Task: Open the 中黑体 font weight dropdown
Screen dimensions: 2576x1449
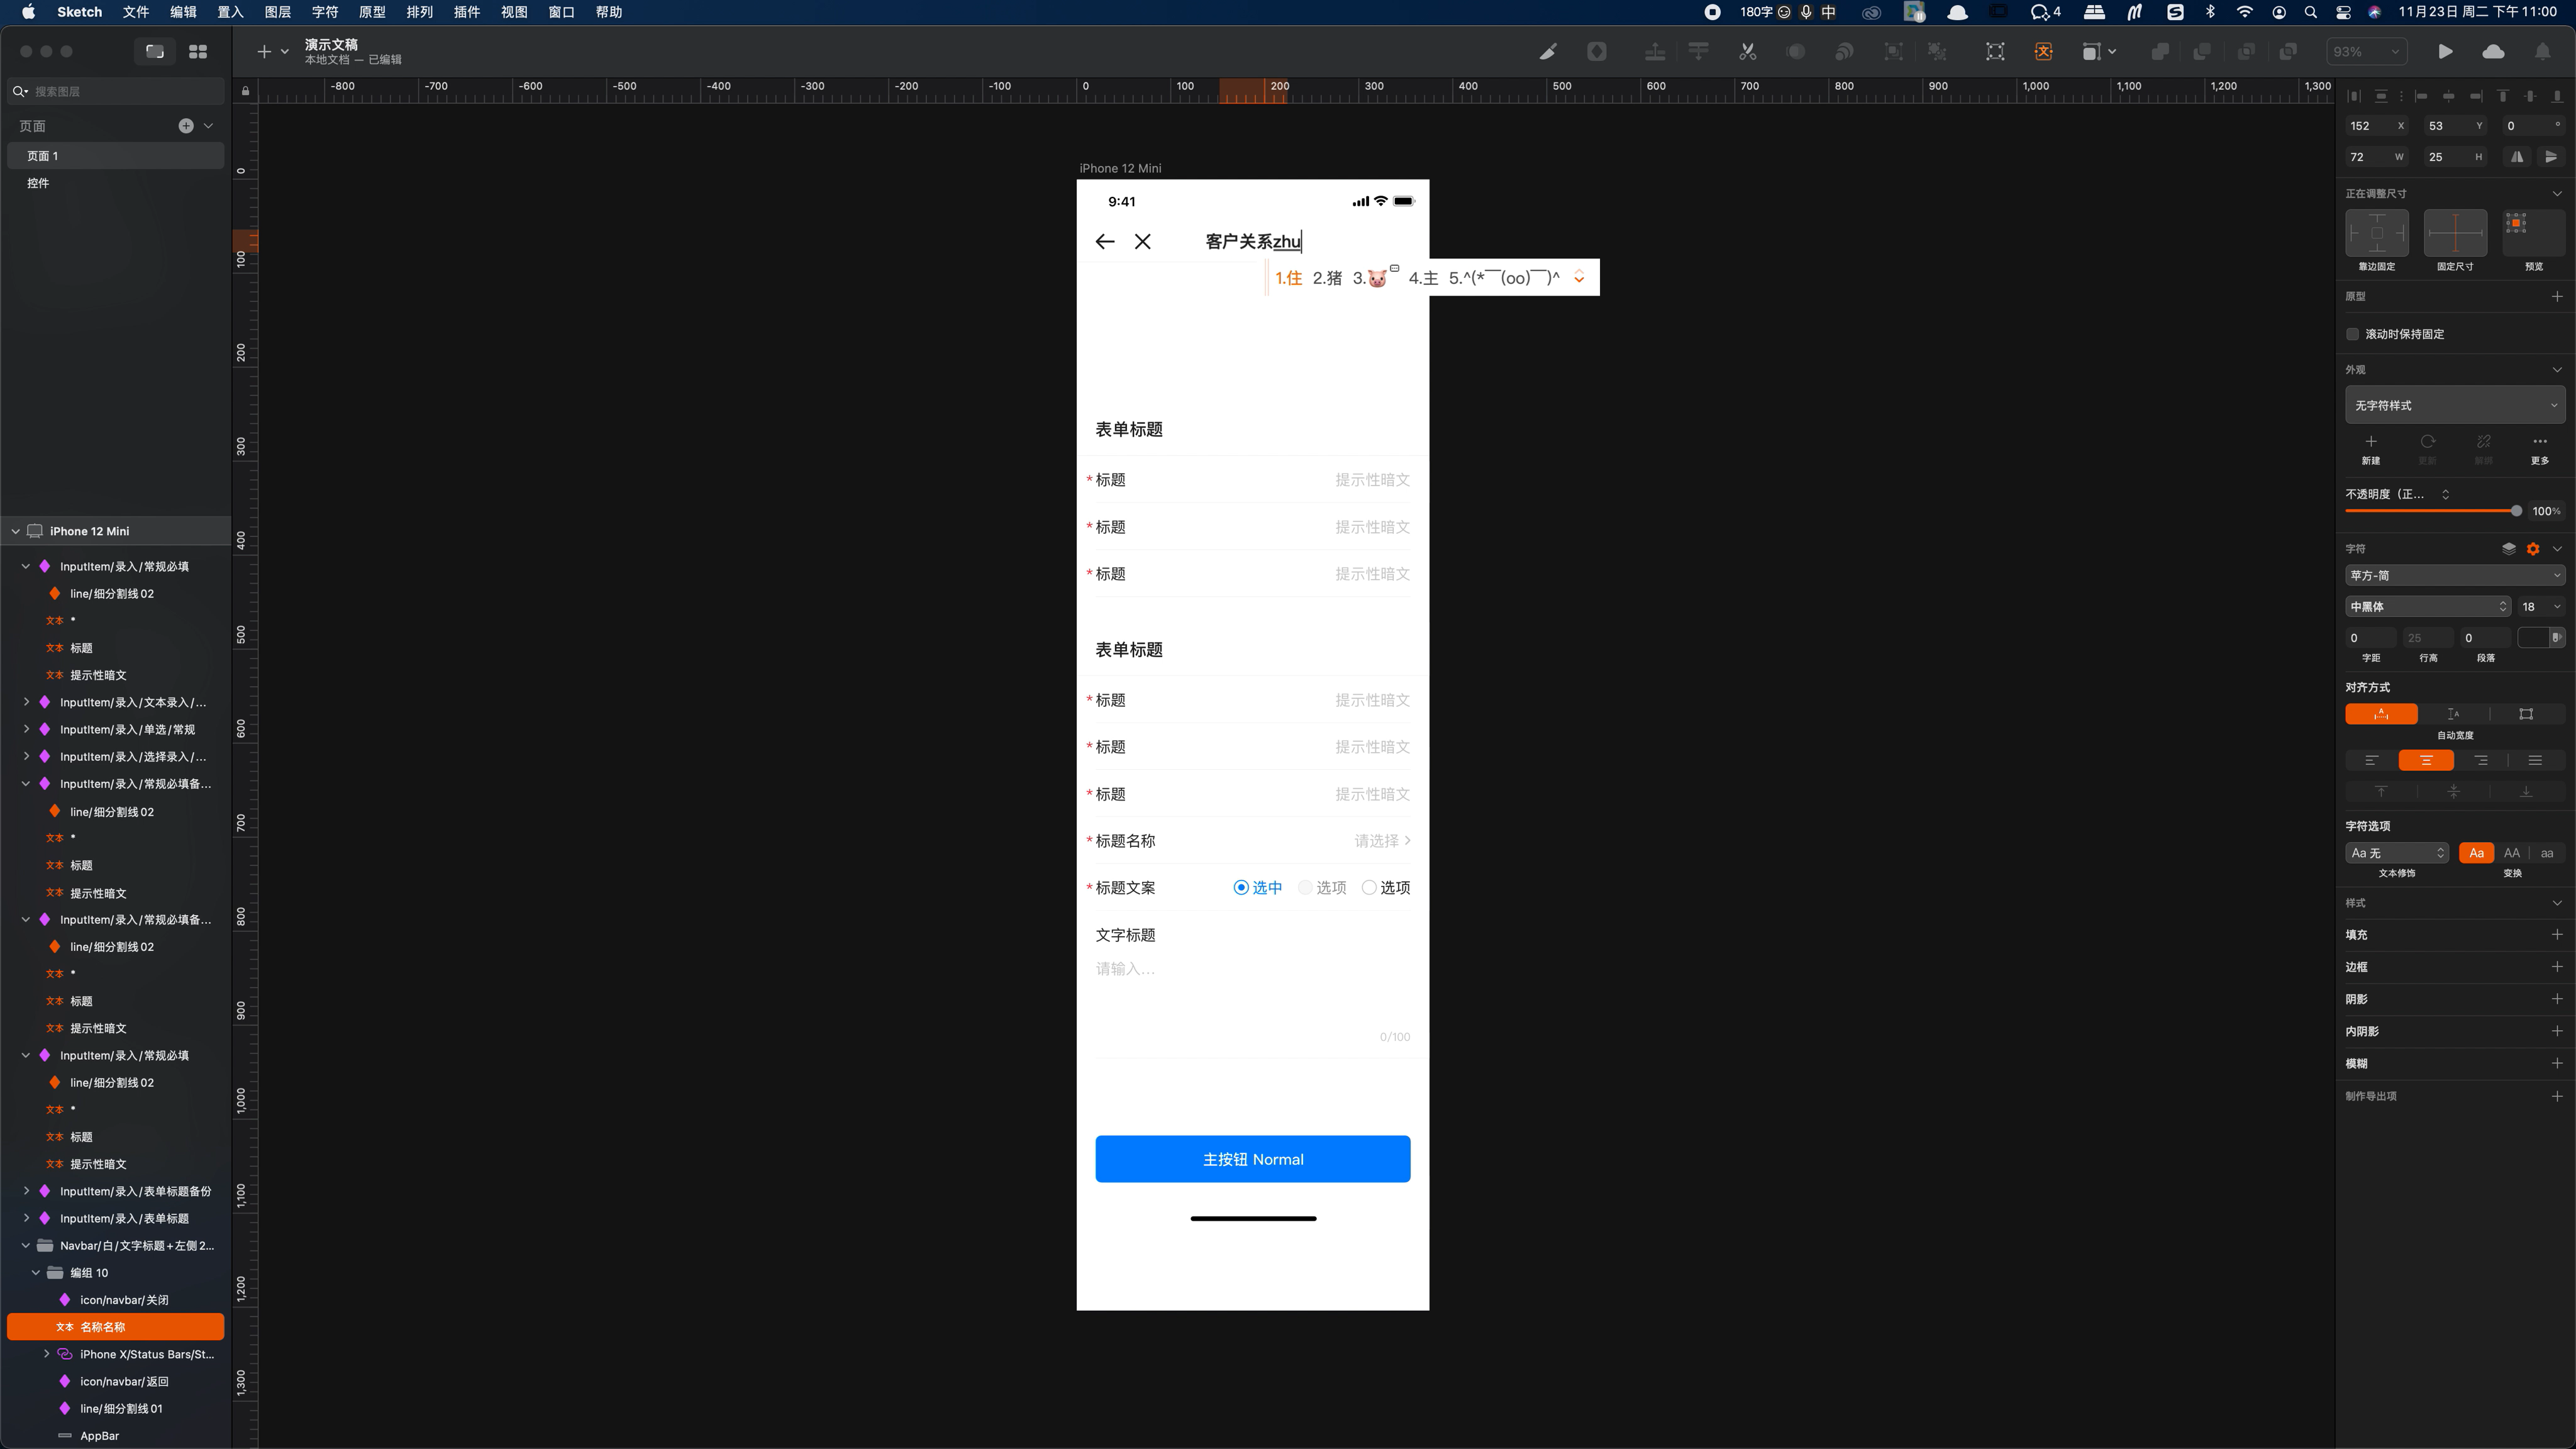Action: 2428,607
